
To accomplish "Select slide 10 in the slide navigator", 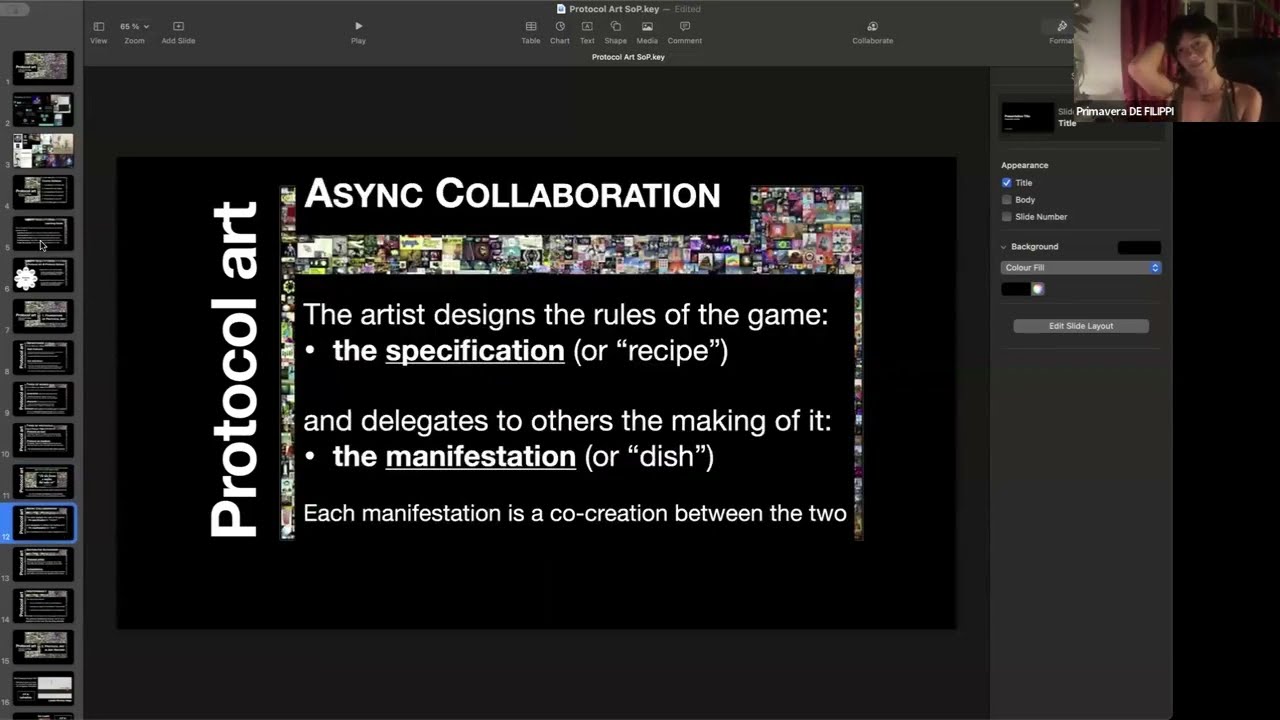I will click(43, 439).
